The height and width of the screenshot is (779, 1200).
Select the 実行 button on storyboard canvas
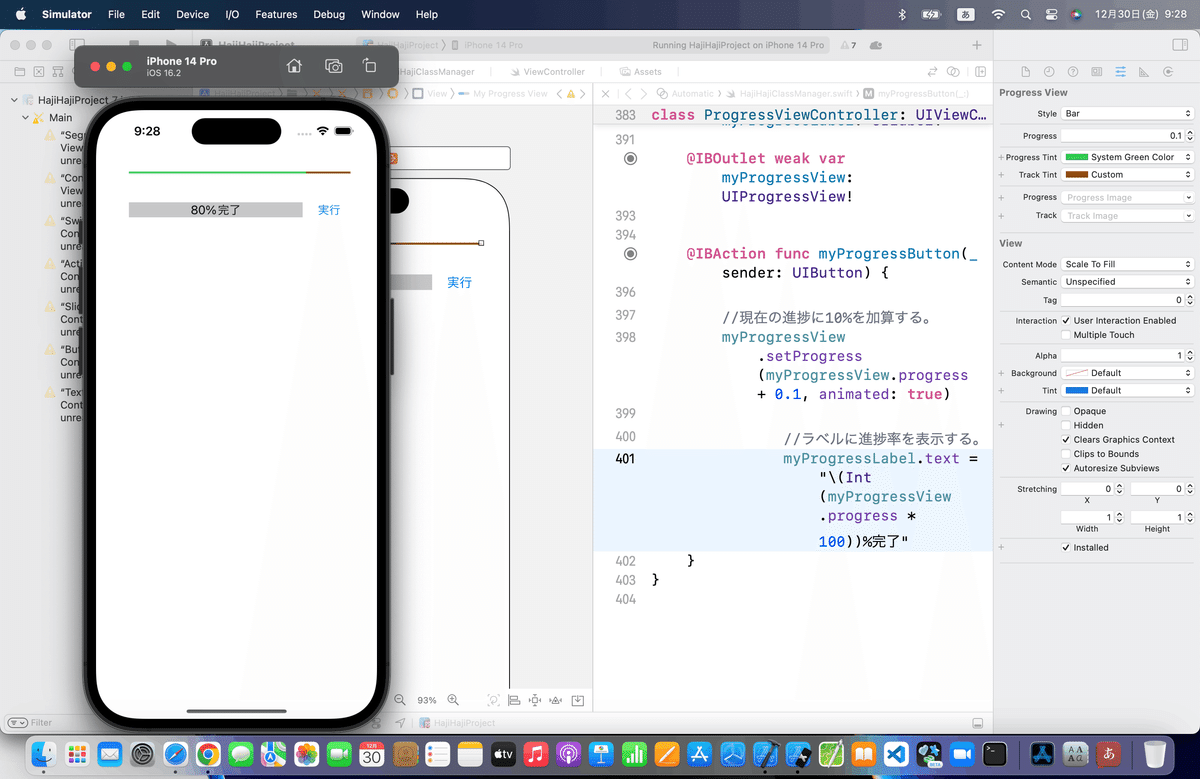tap(459, 283)
